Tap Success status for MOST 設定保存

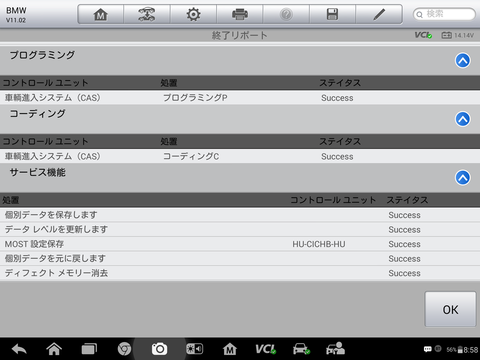point(404,244)
